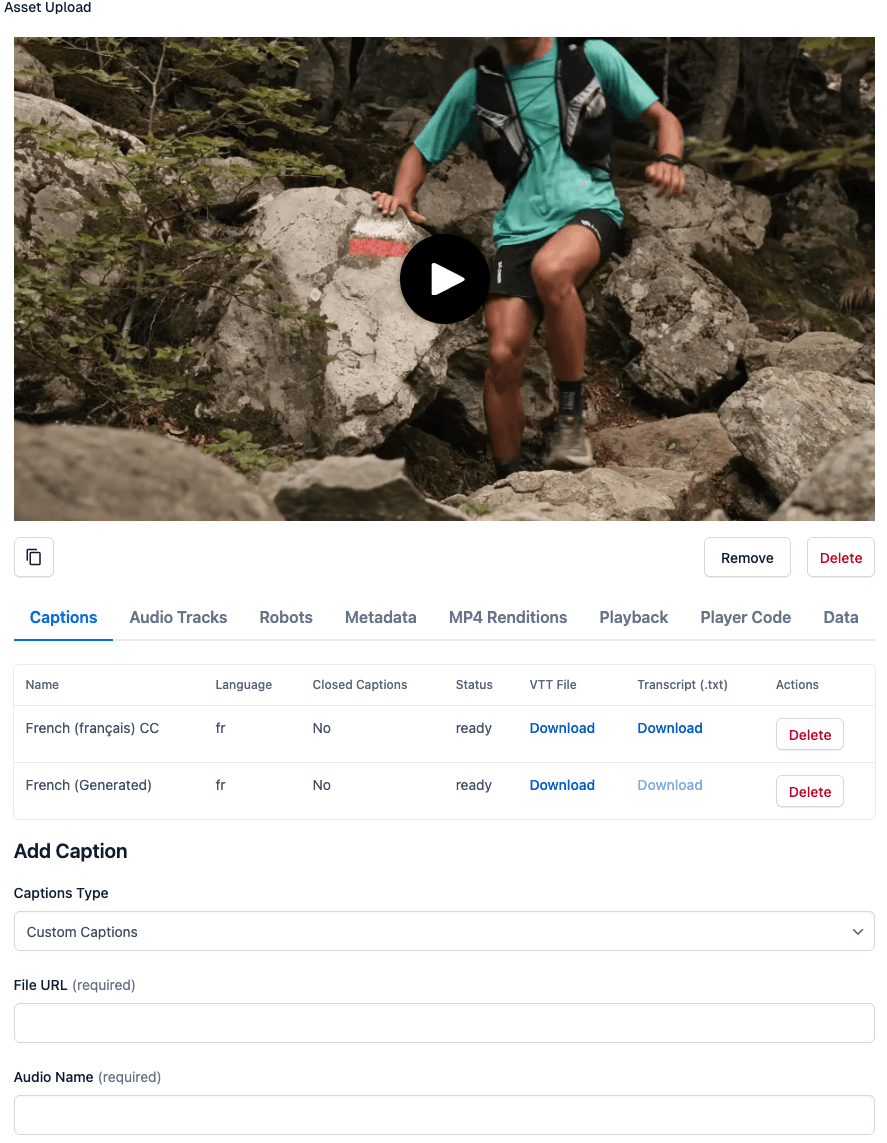The image size is (887, 1143).
Task: Play the trail runner video
Action: (x=444, y=279)
